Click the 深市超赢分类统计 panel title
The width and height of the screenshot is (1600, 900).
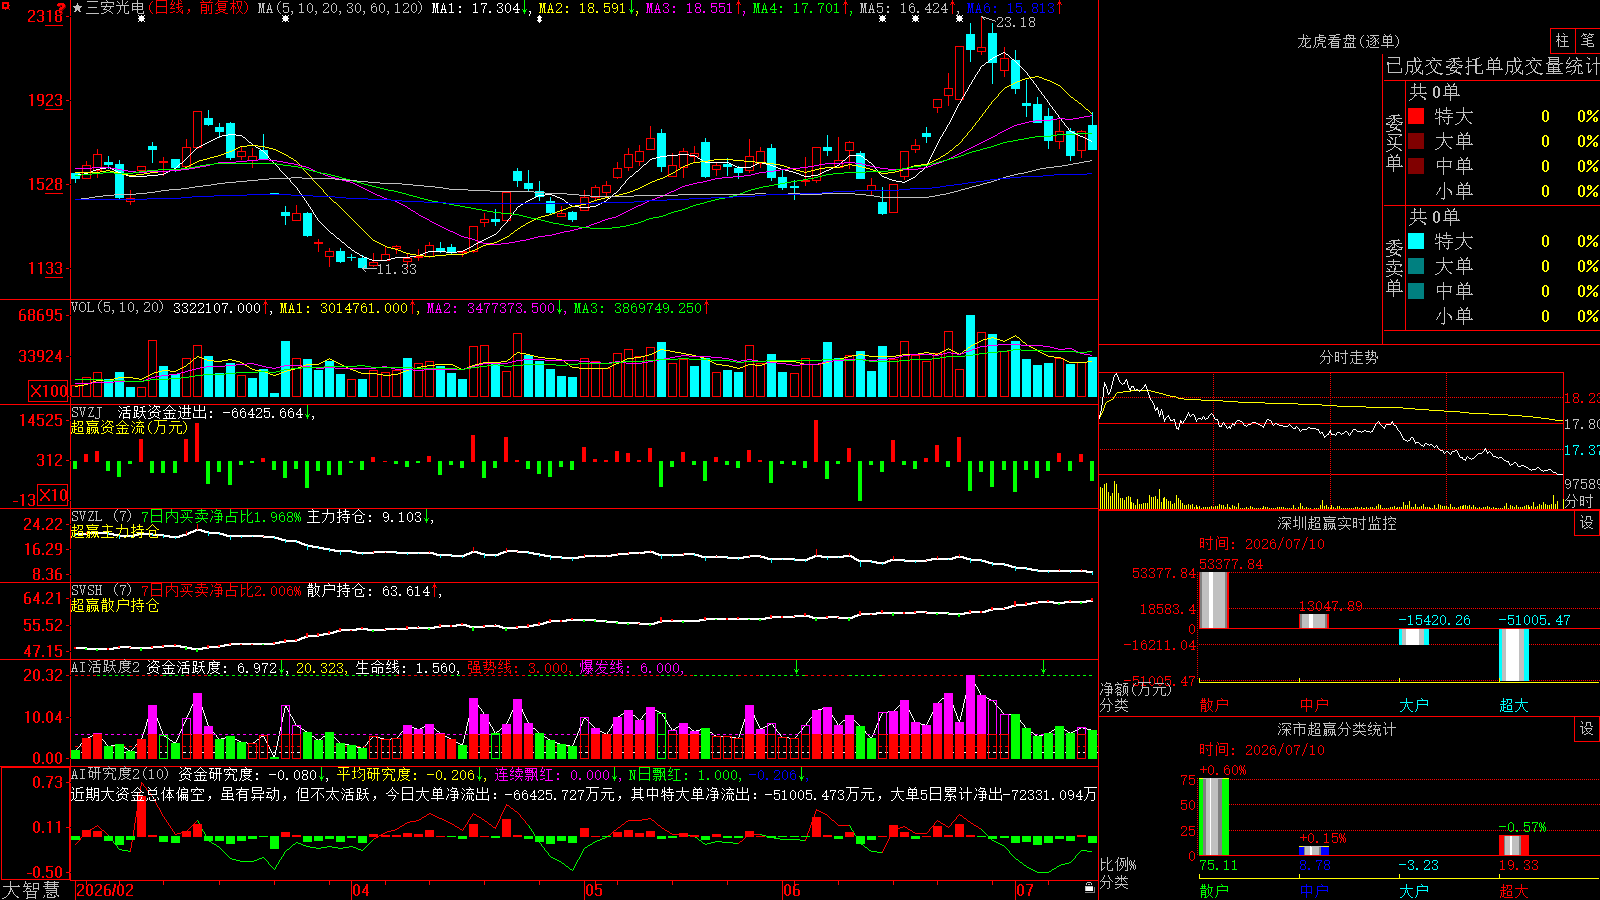1337,729
